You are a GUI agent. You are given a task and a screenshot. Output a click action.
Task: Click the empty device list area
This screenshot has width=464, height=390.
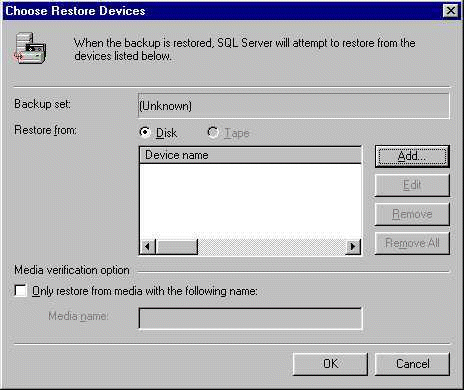(250, 201)
